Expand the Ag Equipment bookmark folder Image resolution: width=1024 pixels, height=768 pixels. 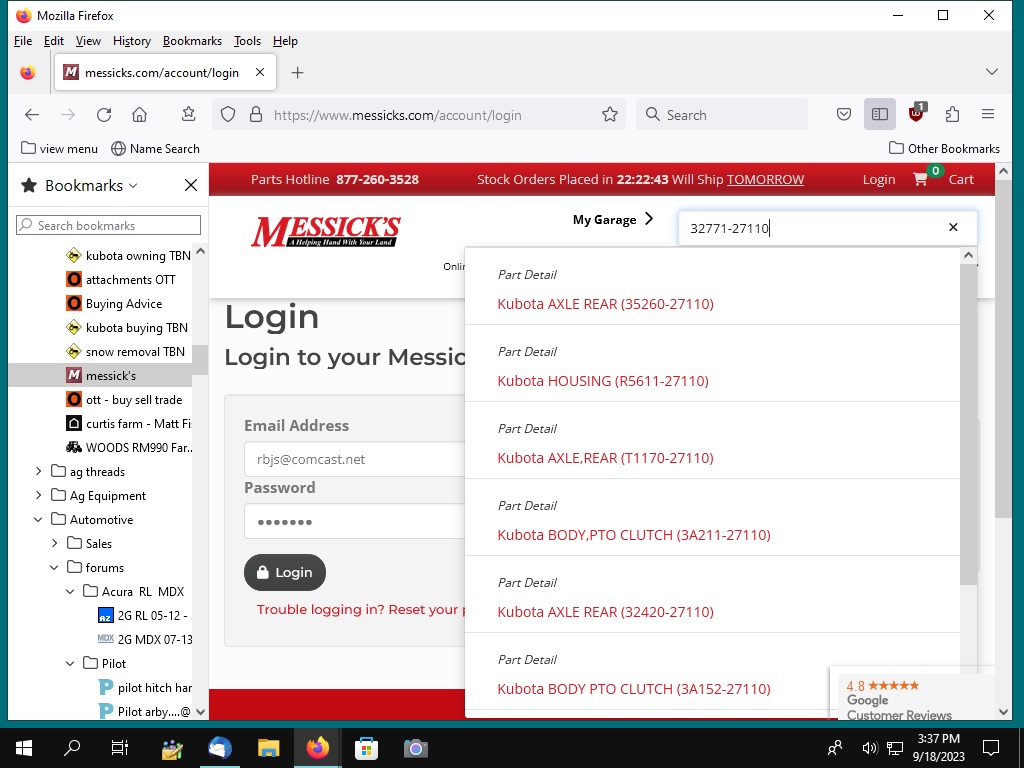(x=38, y=496)
